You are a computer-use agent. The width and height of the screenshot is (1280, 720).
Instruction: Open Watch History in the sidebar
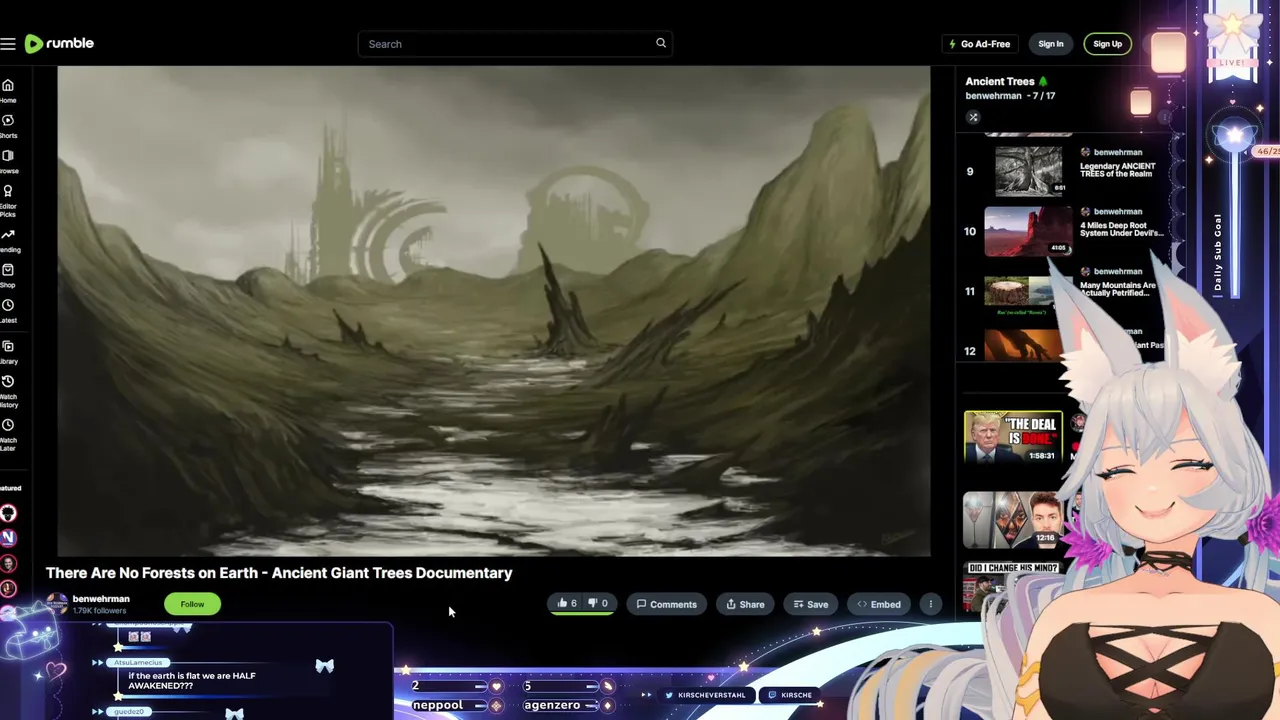click(x=8, y=392)
